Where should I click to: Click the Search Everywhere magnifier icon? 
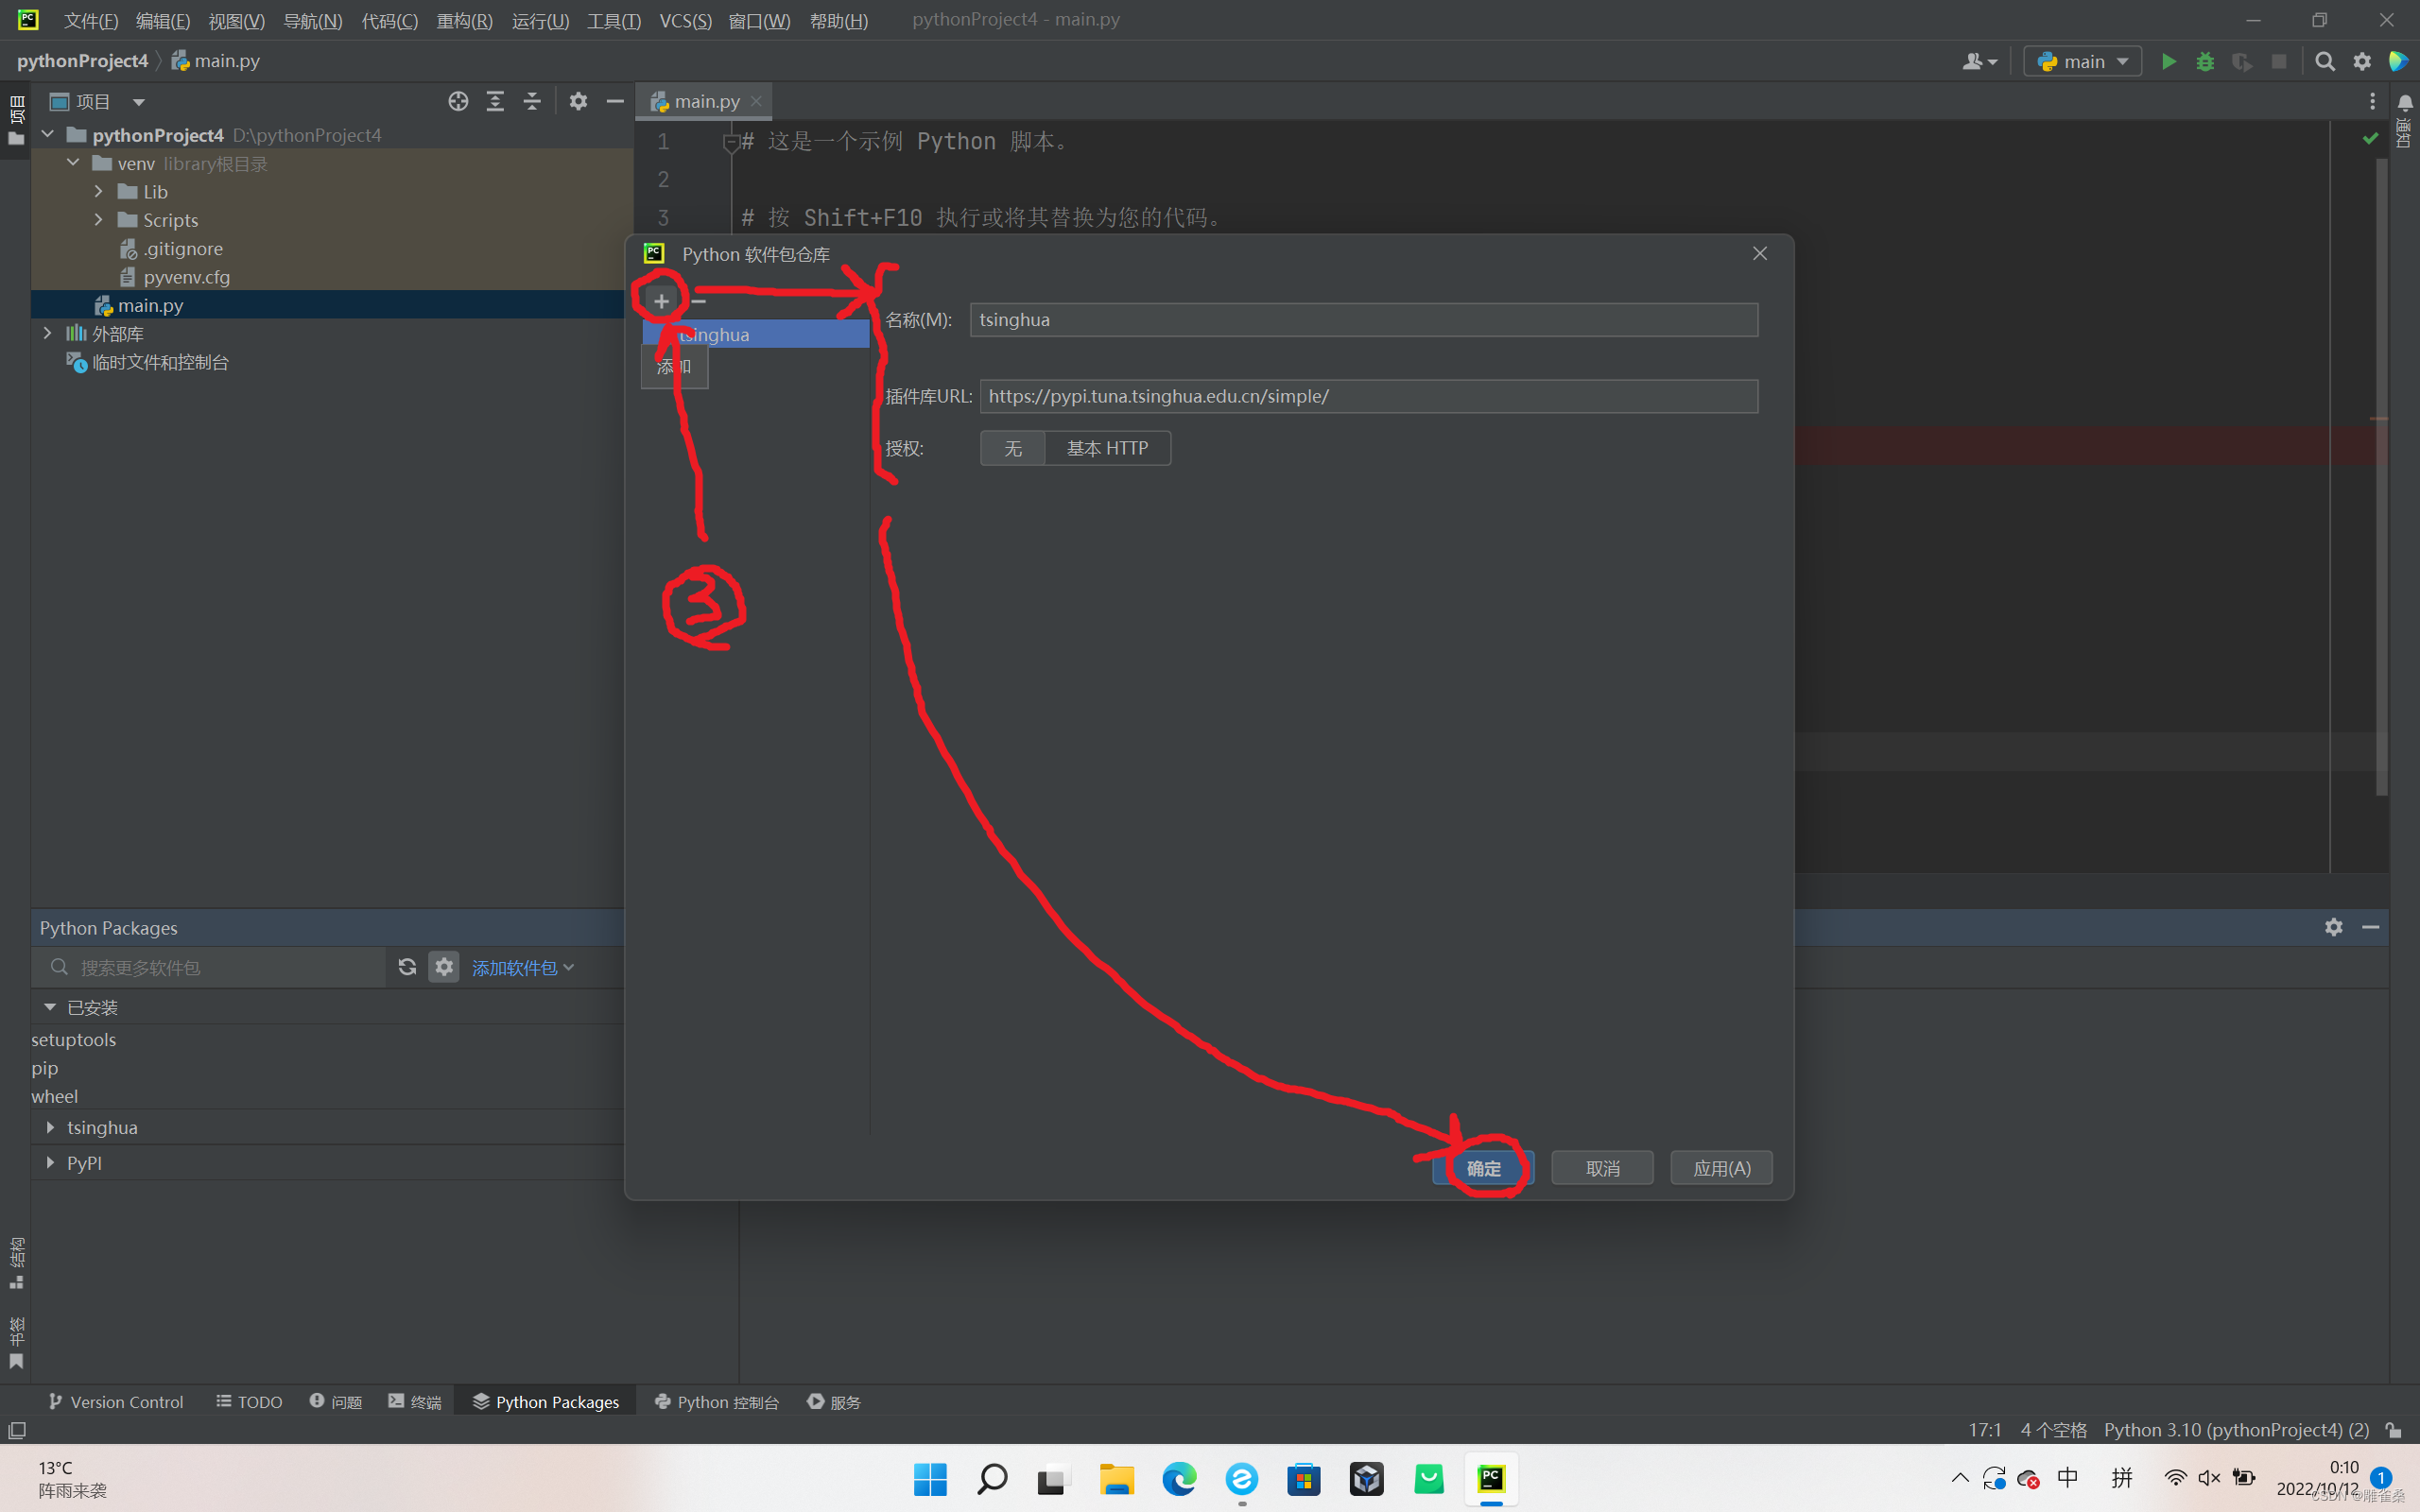(2325, 62)
